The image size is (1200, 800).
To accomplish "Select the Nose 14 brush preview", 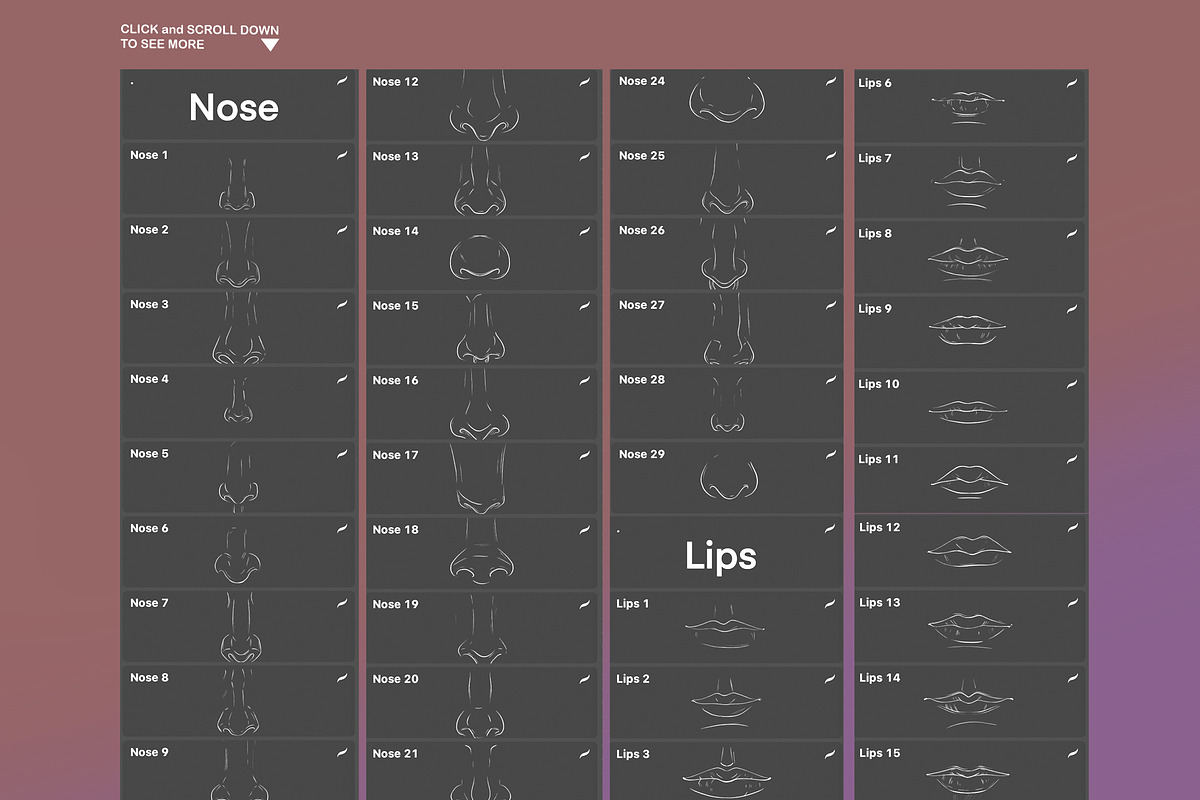I will click(481, 257).
